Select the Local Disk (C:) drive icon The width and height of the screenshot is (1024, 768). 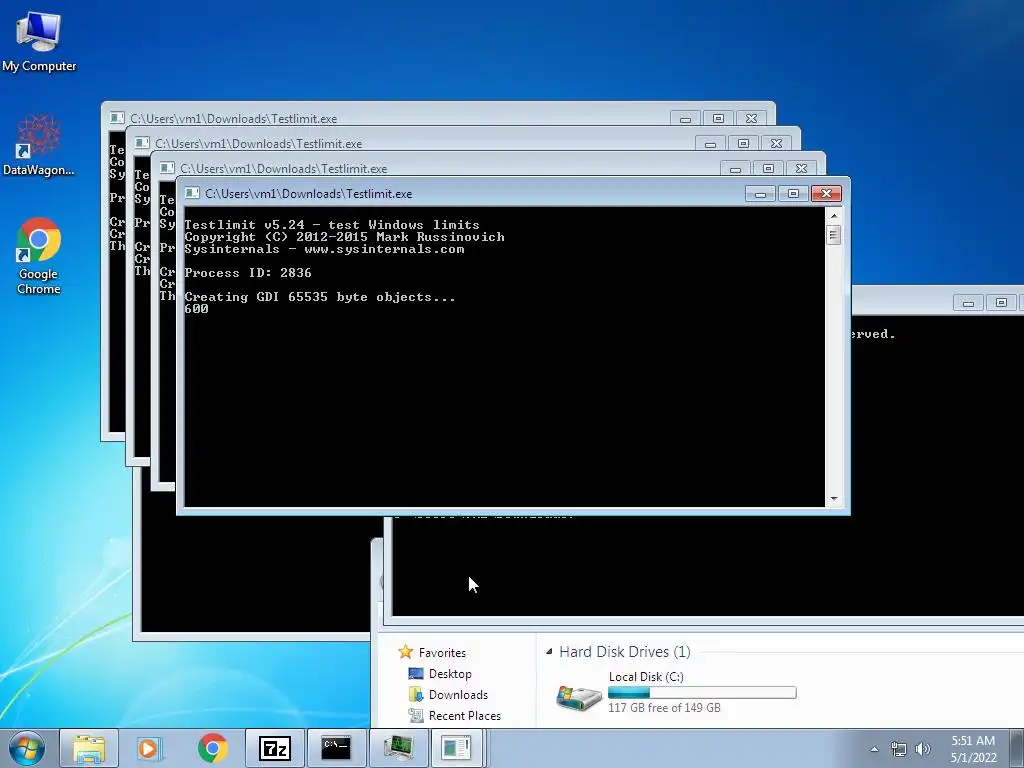click(x=579, y=697)
